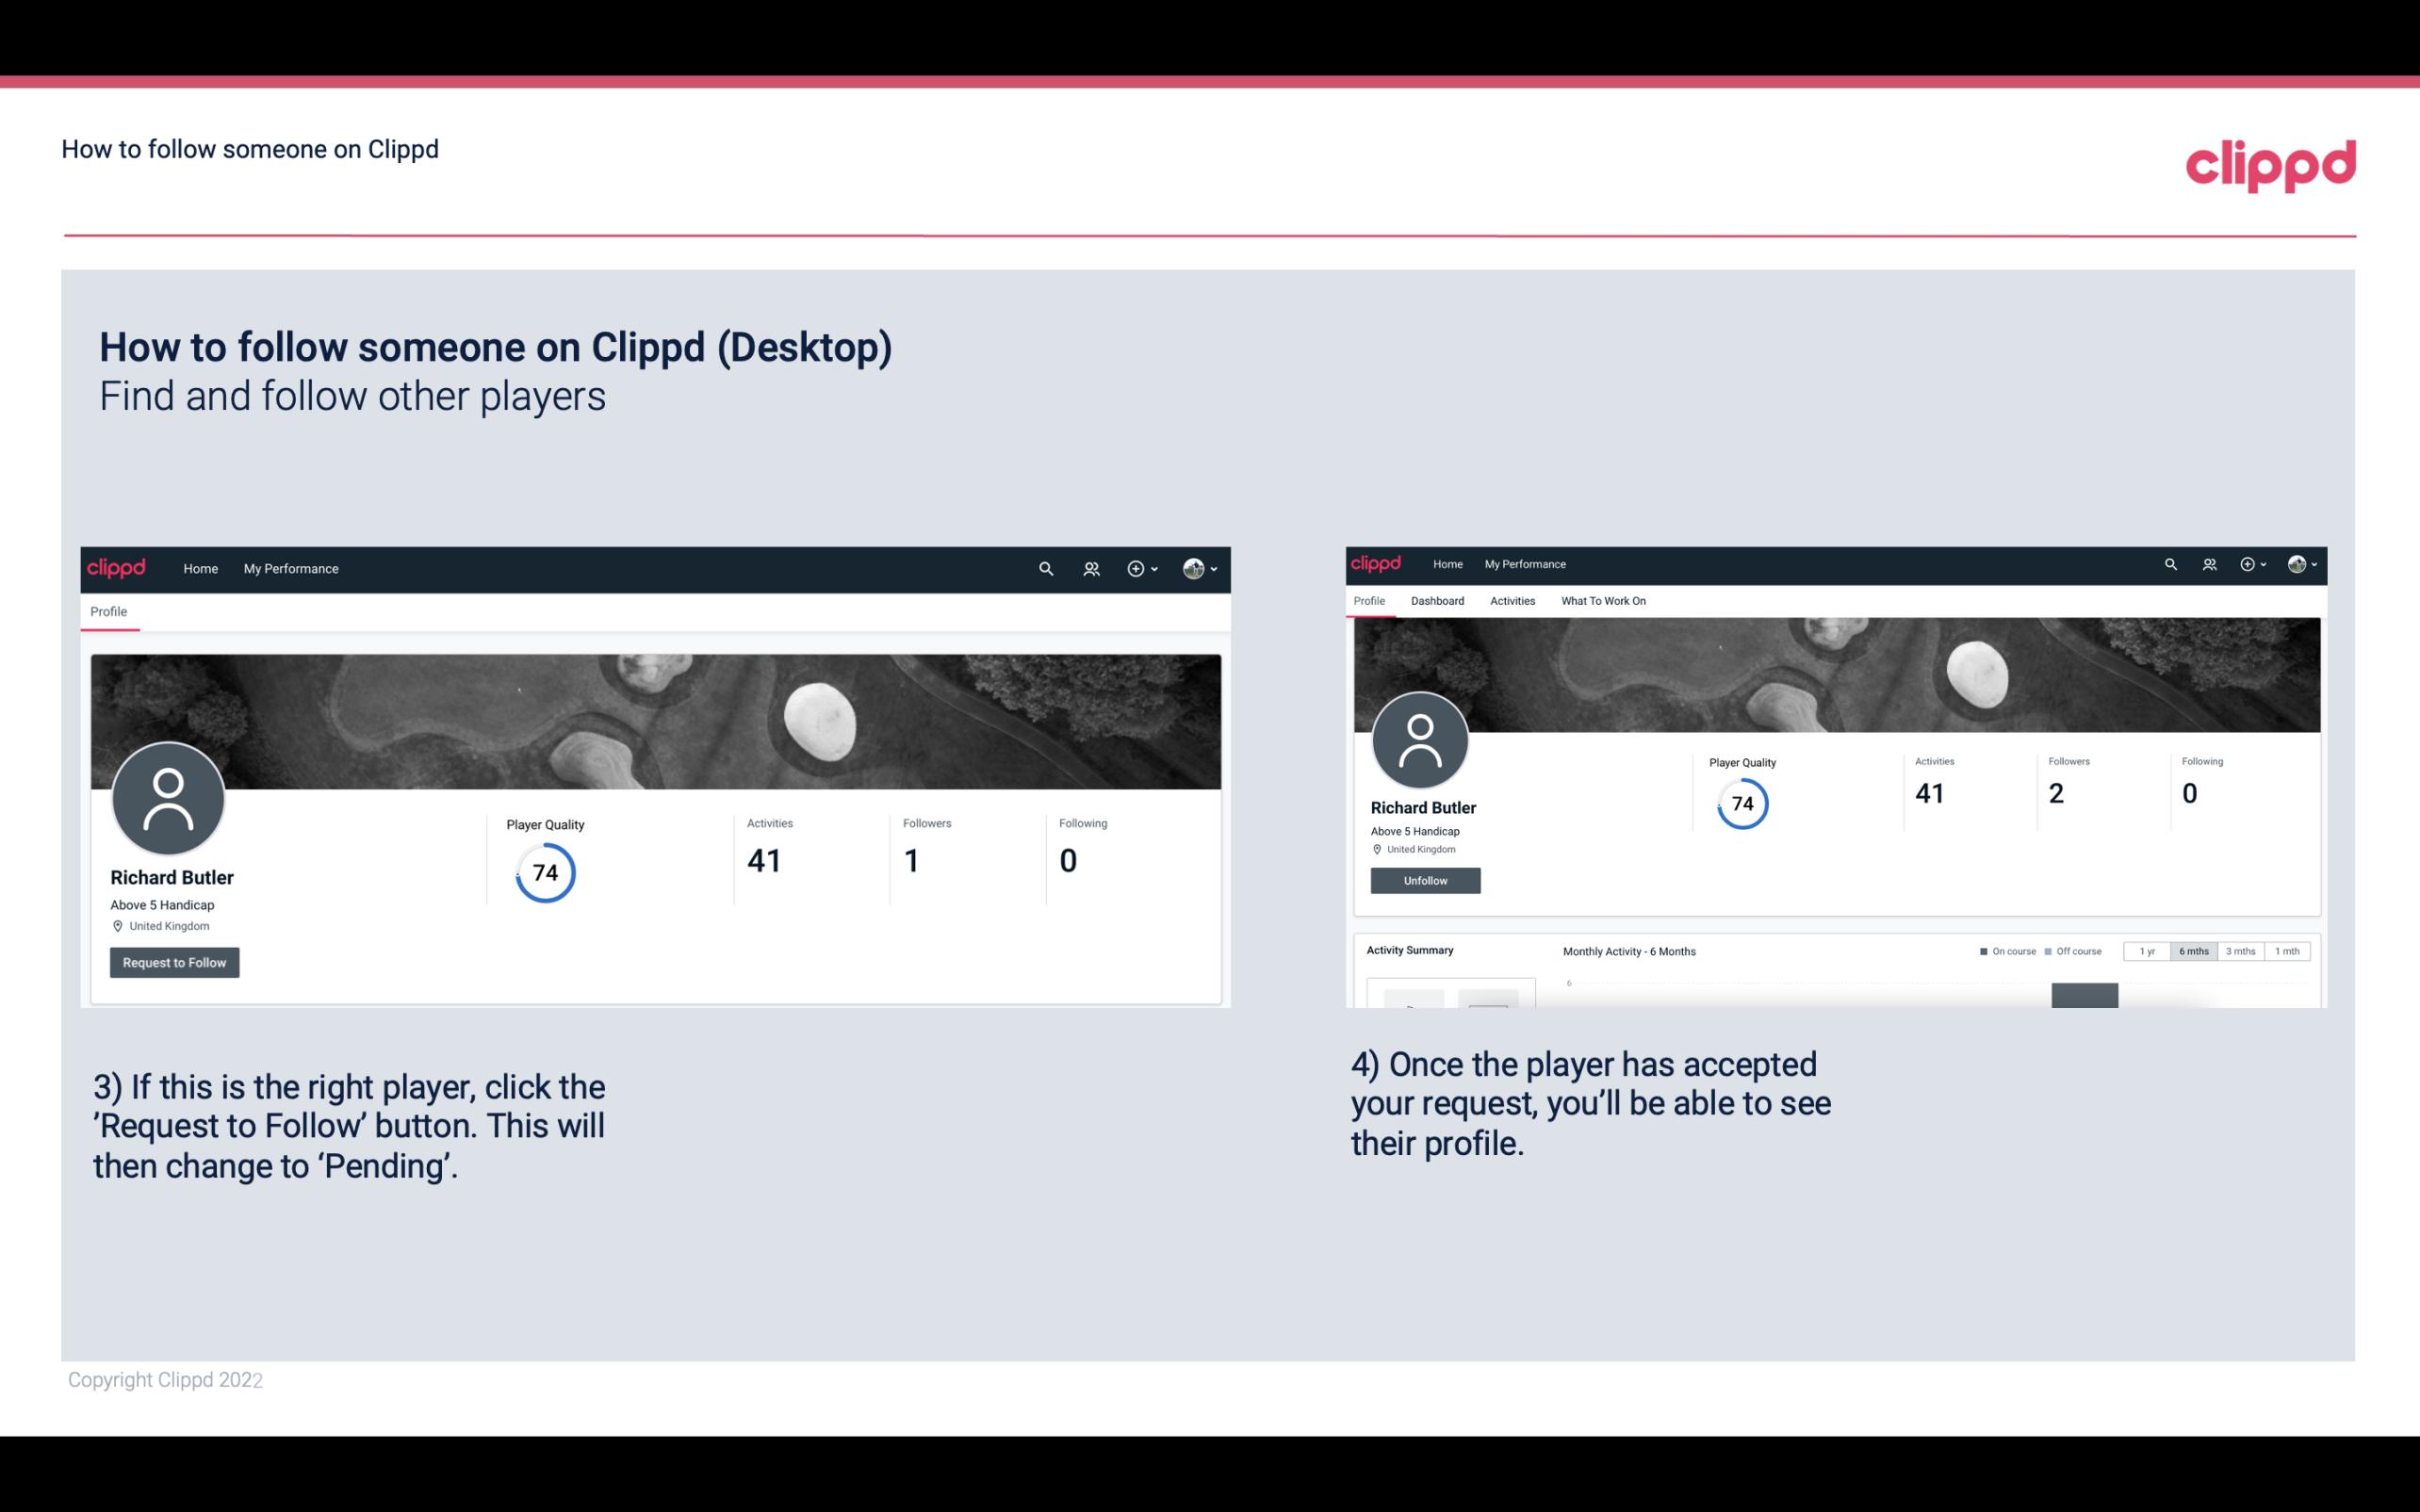Click the 'Unfollow' button on right profile
2420x1512 pixels.
point(1423,880)
